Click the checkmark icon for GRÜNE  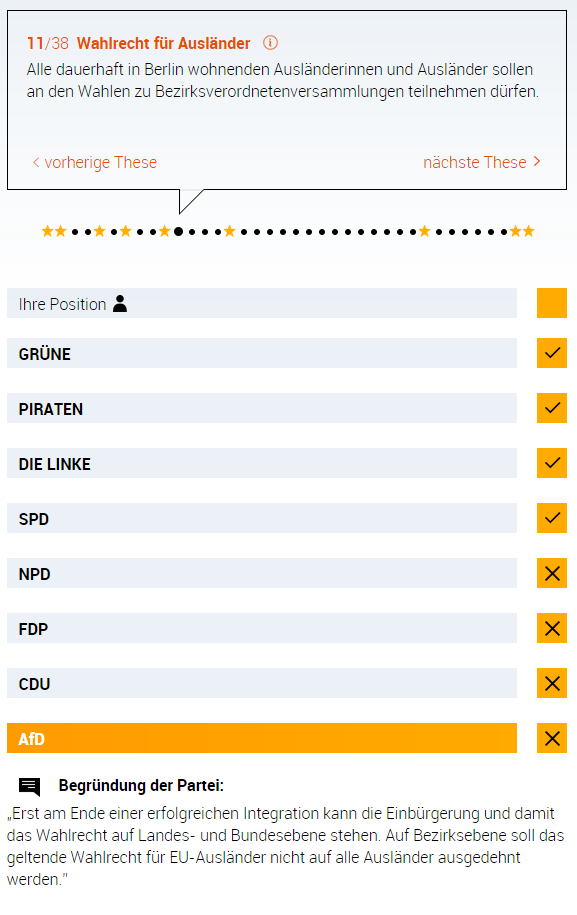click(552, 353)
